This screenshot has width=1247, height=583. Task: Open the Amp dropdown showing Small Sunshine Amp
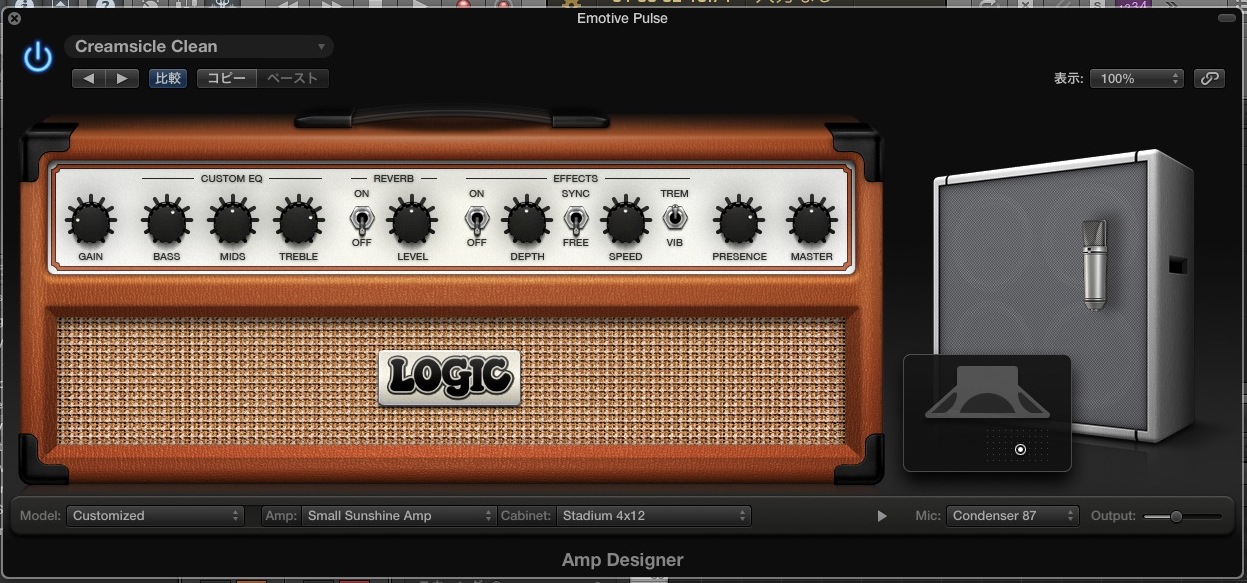coord(399,516)
